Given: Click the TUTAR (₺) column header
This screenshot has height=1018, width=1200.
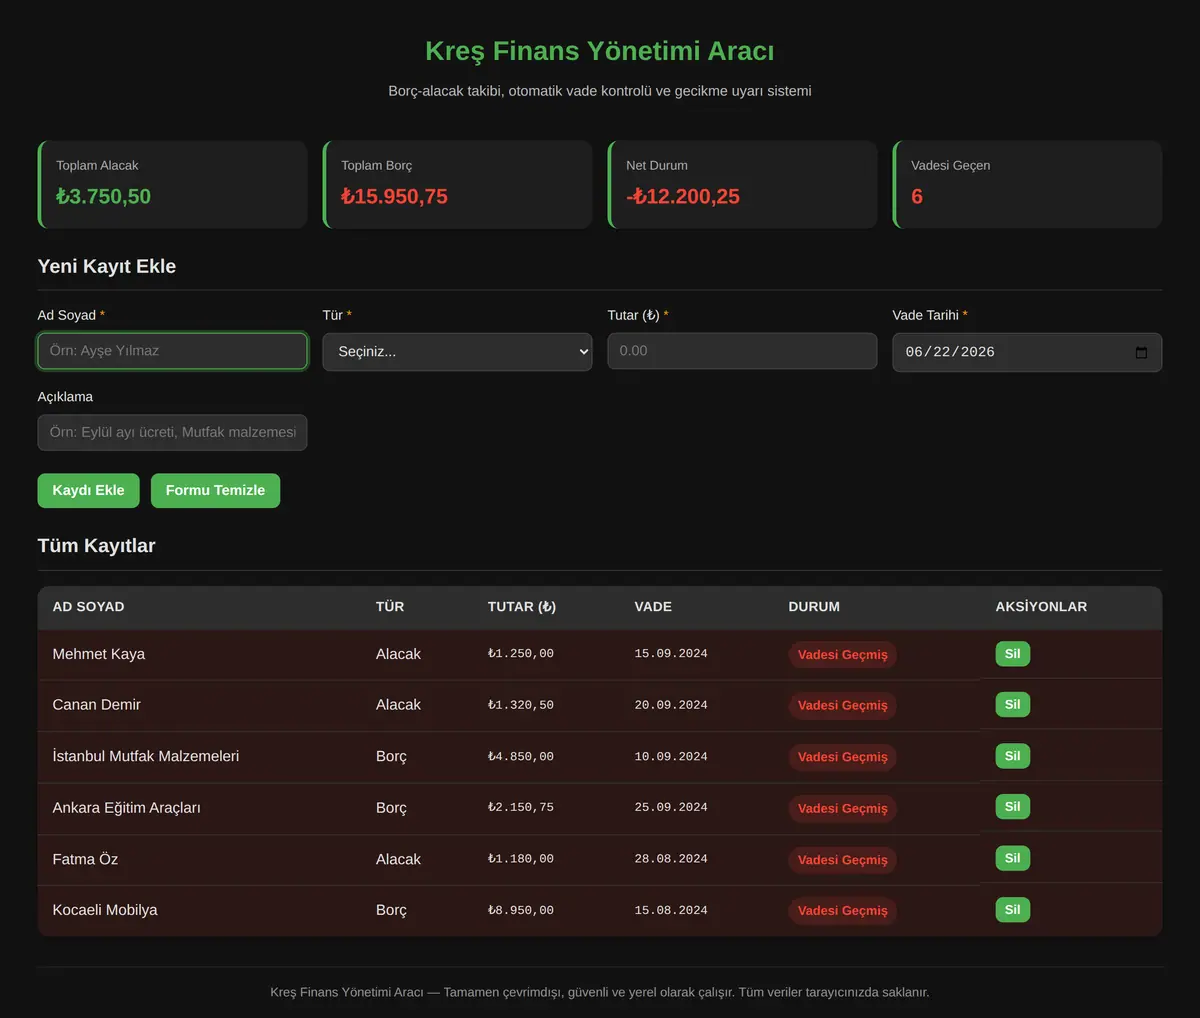Looking at the screenshot, I should pos(522,607).
